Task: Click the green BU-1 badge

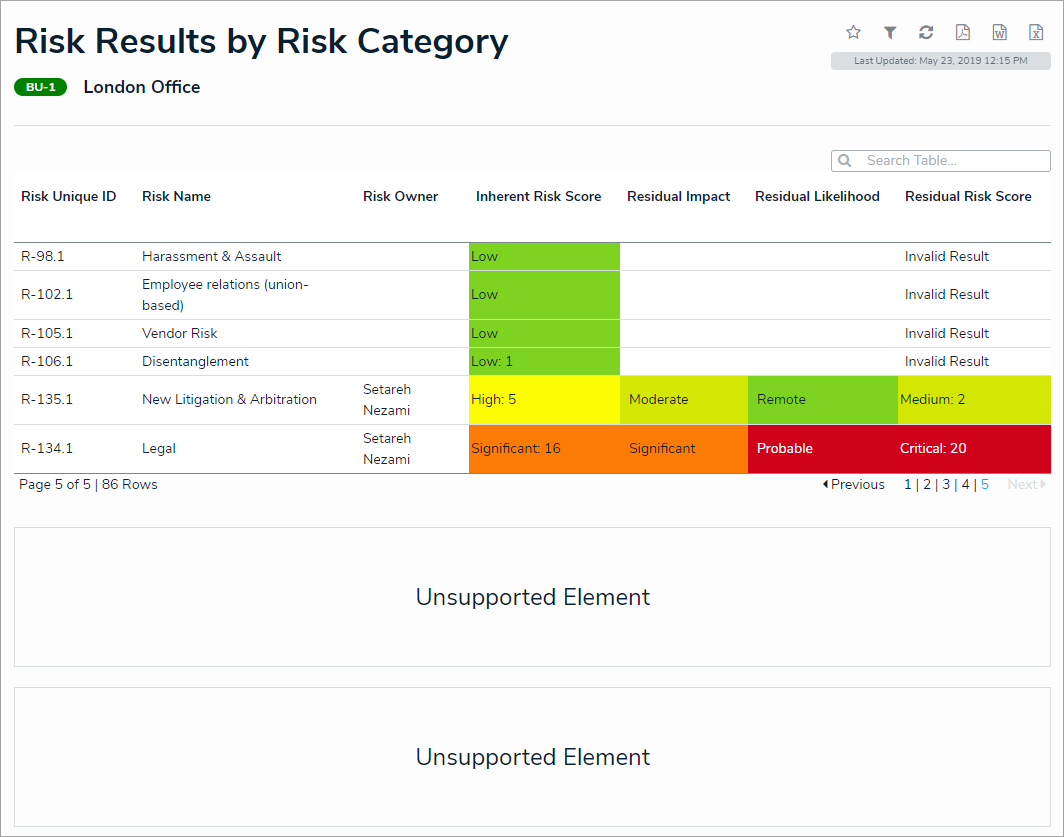Action: tap(40, 87)
